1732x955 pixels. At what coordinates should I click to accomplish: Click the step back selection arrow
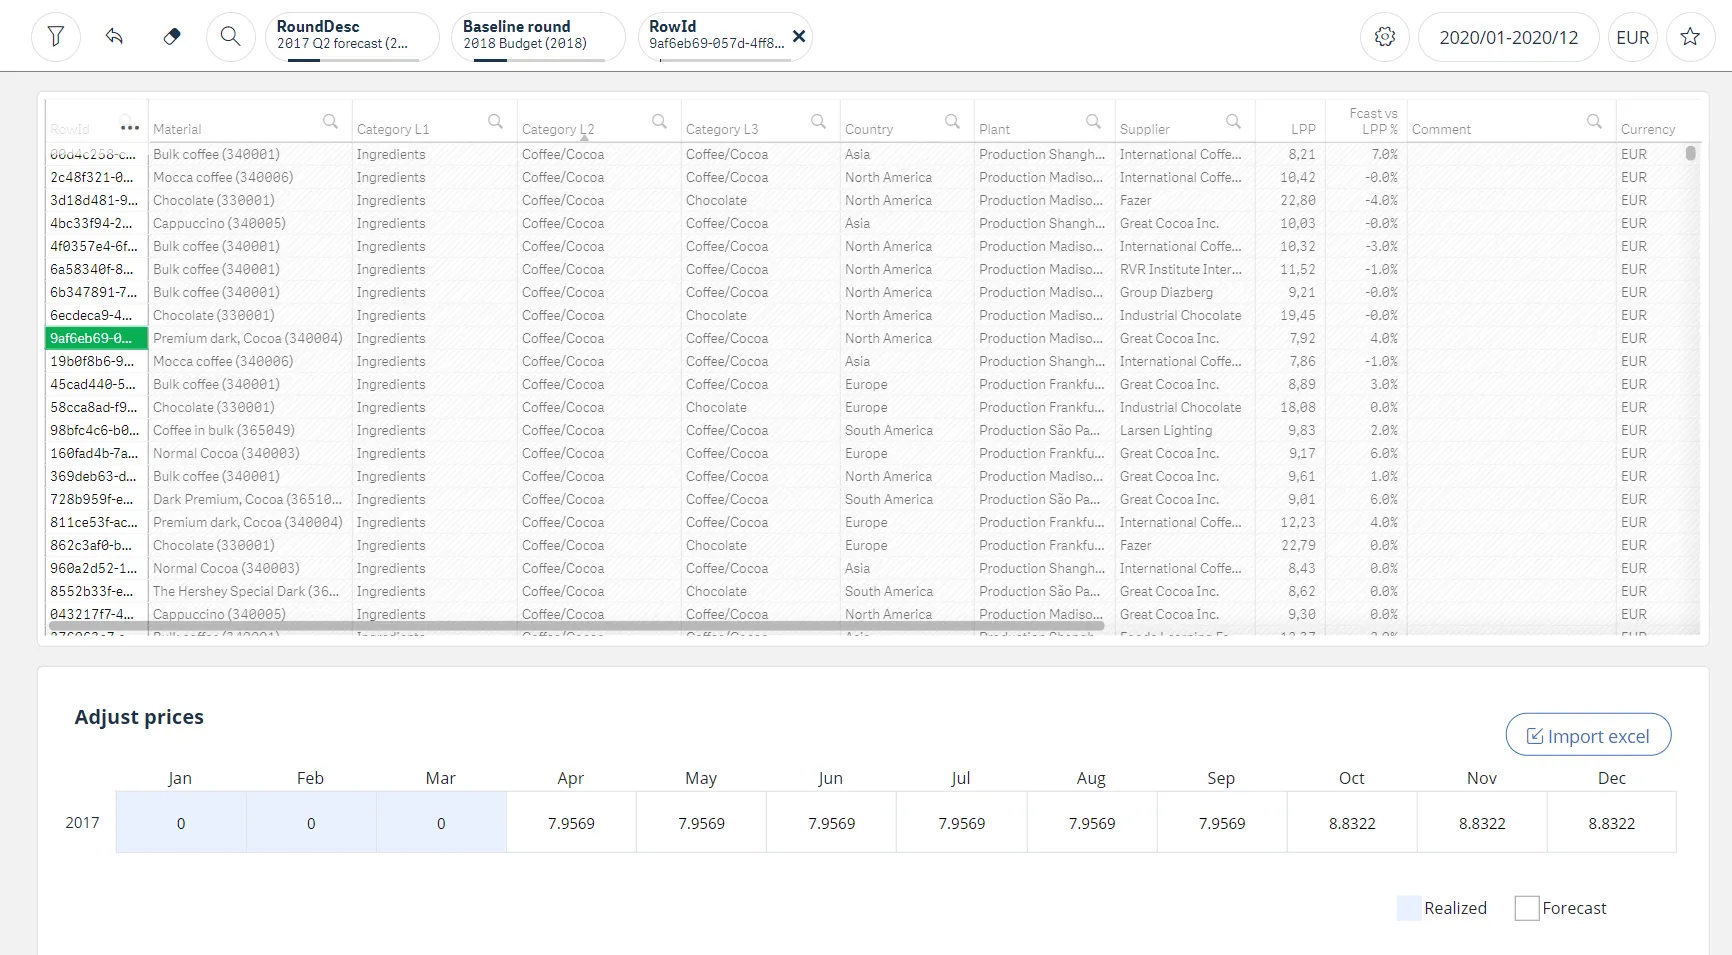[114, 37]
